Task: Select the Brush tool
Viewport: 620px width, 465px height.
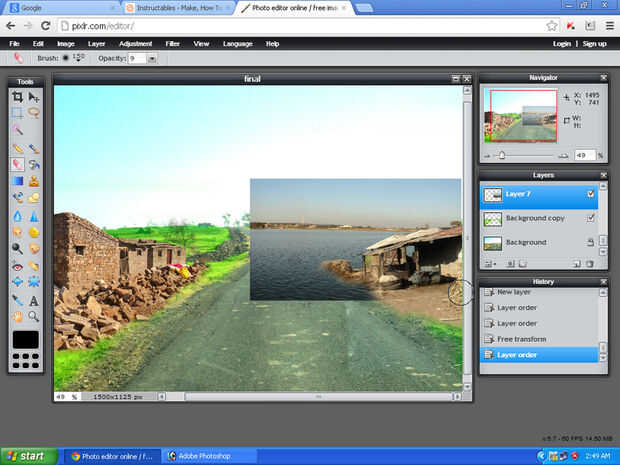Action: pos(34,148)
